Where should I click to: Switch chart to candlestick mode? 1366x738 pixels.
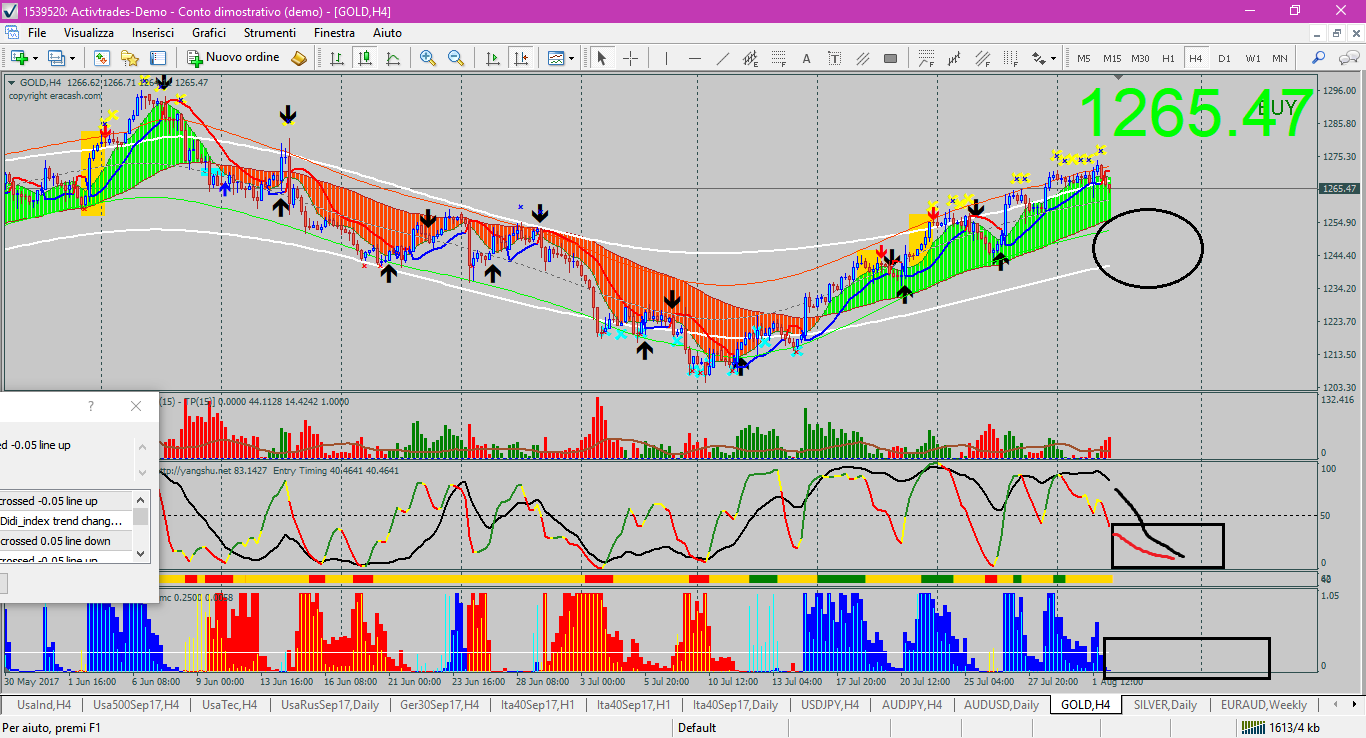[x=364, y=58]
